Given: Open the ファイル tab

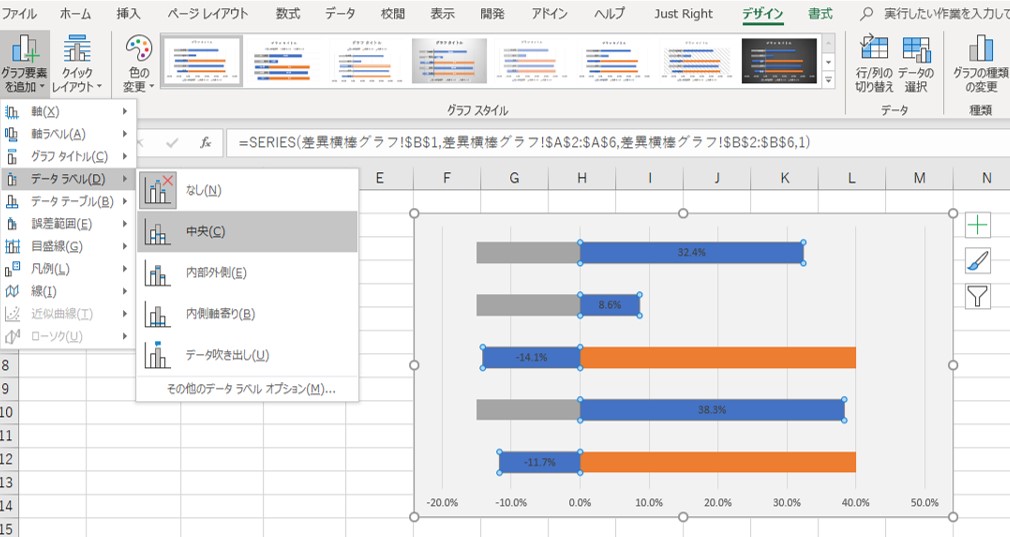Looking at the screenshot, I should pos(19,14).
